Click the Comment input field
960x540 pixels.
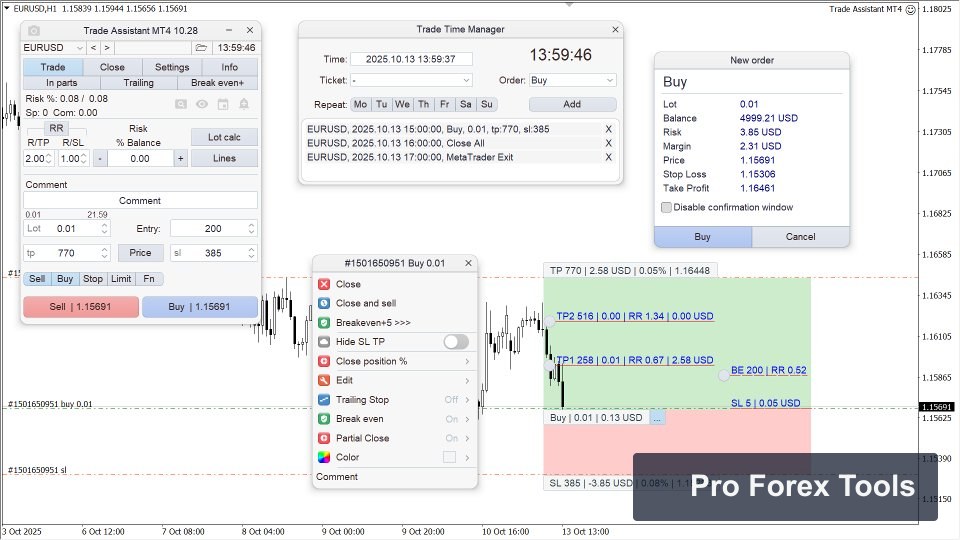(140, 200)
